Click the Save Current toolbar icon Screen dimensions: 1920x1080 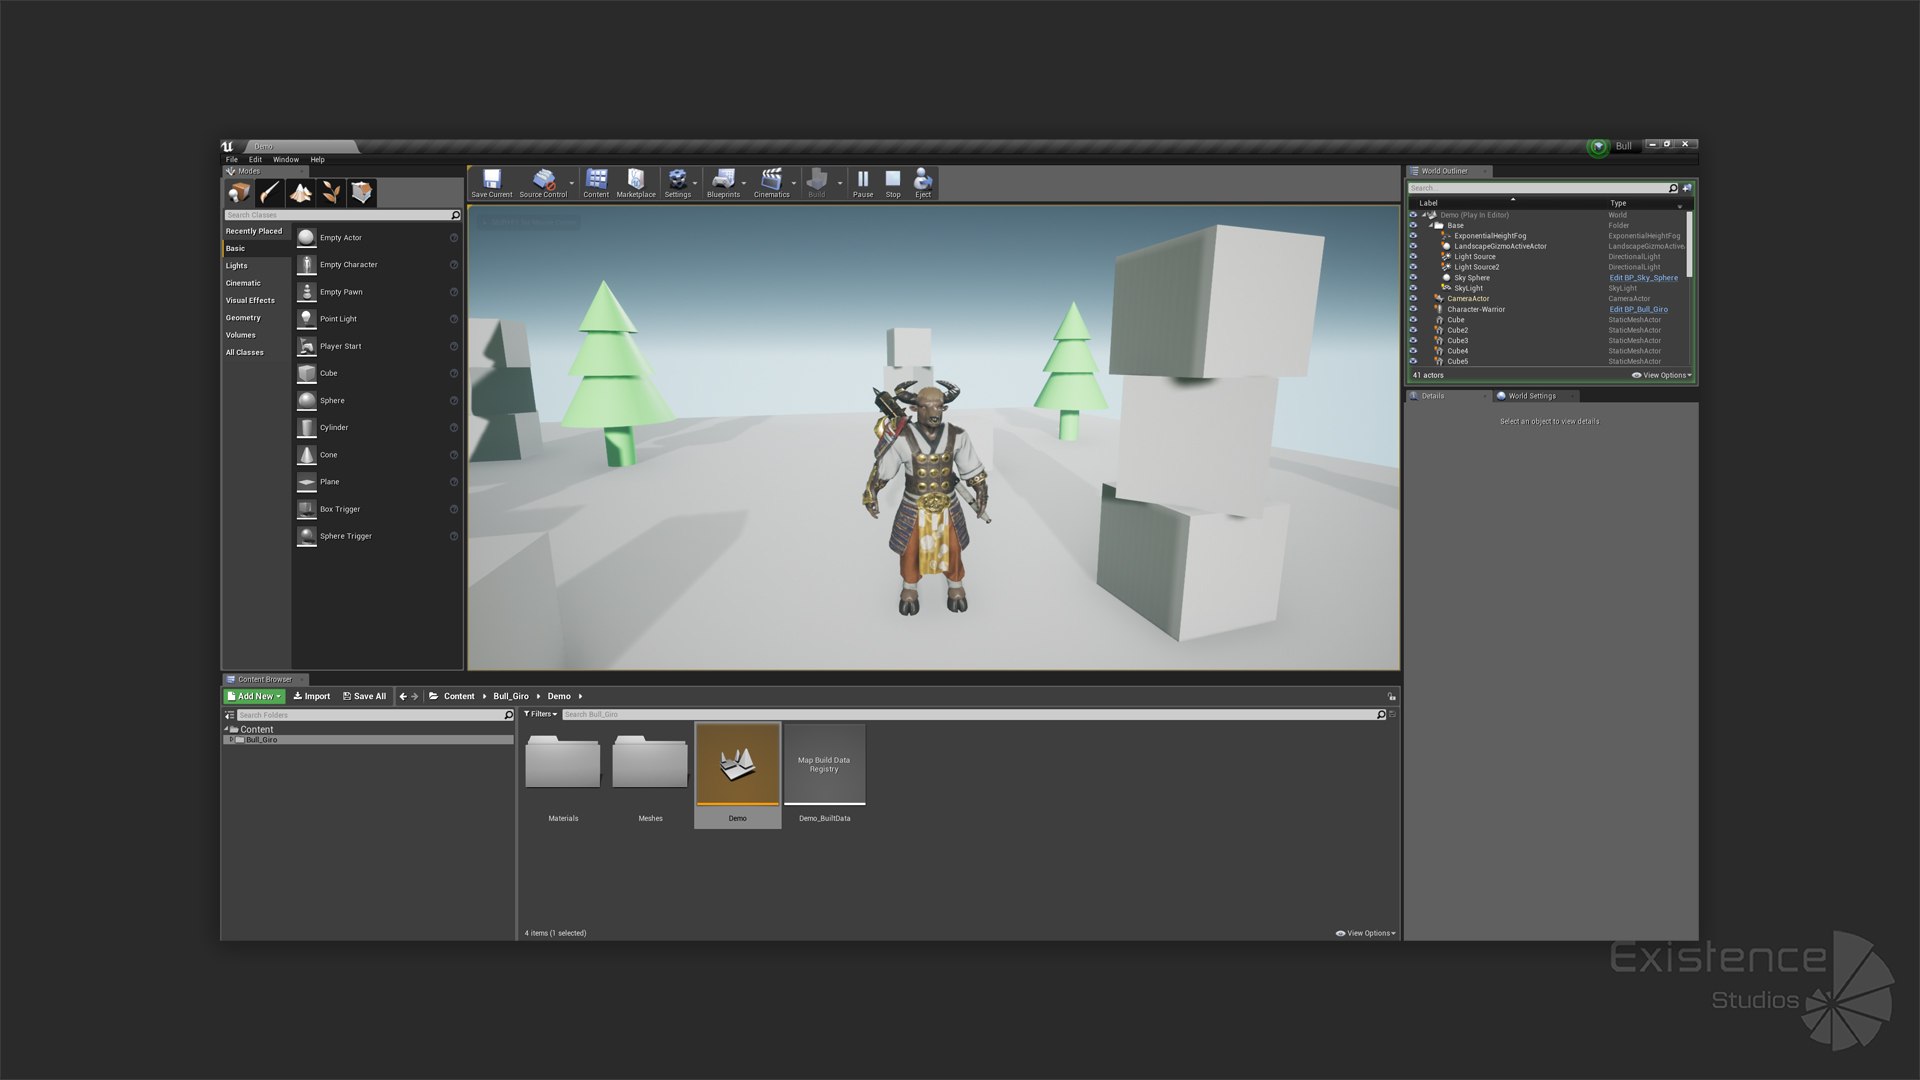491,182
